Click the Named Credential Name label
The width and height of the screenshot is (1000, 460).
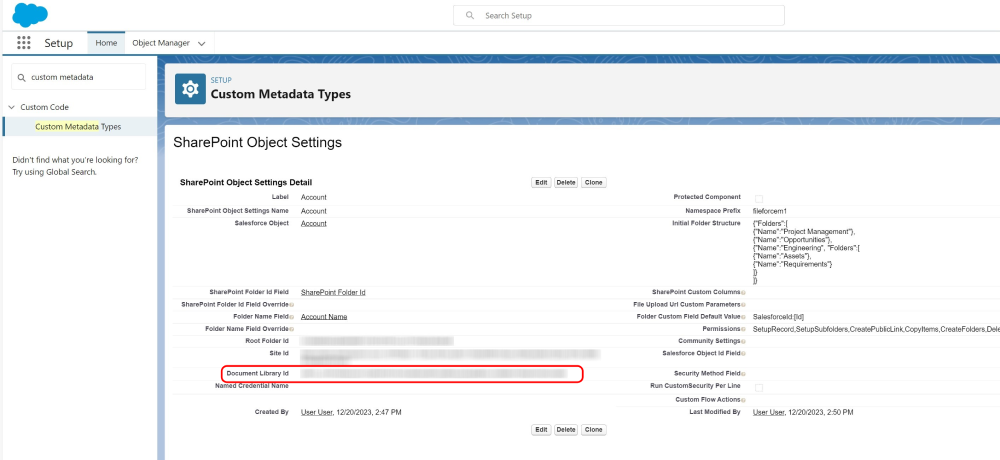(x=253, y=386)
